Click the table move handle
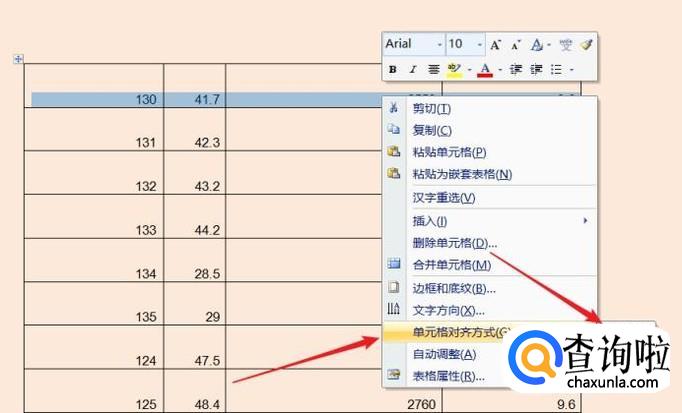Viewport: 682px width, 413px height. (18, 58)
